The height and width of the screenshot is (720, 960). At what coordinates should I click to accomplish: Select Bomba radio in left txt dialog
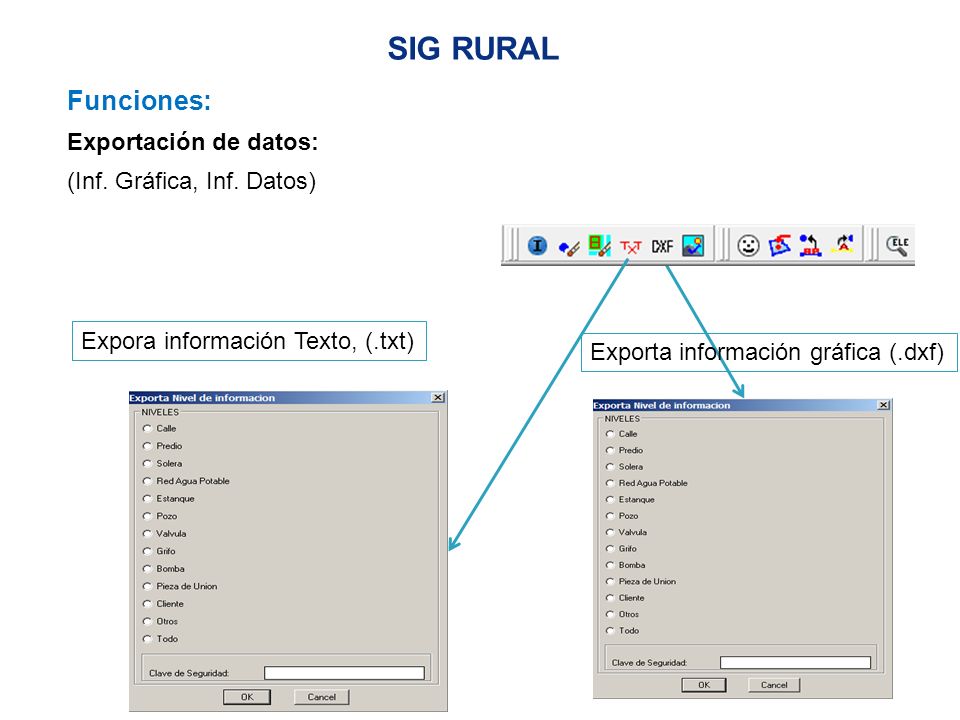point(147,569)
